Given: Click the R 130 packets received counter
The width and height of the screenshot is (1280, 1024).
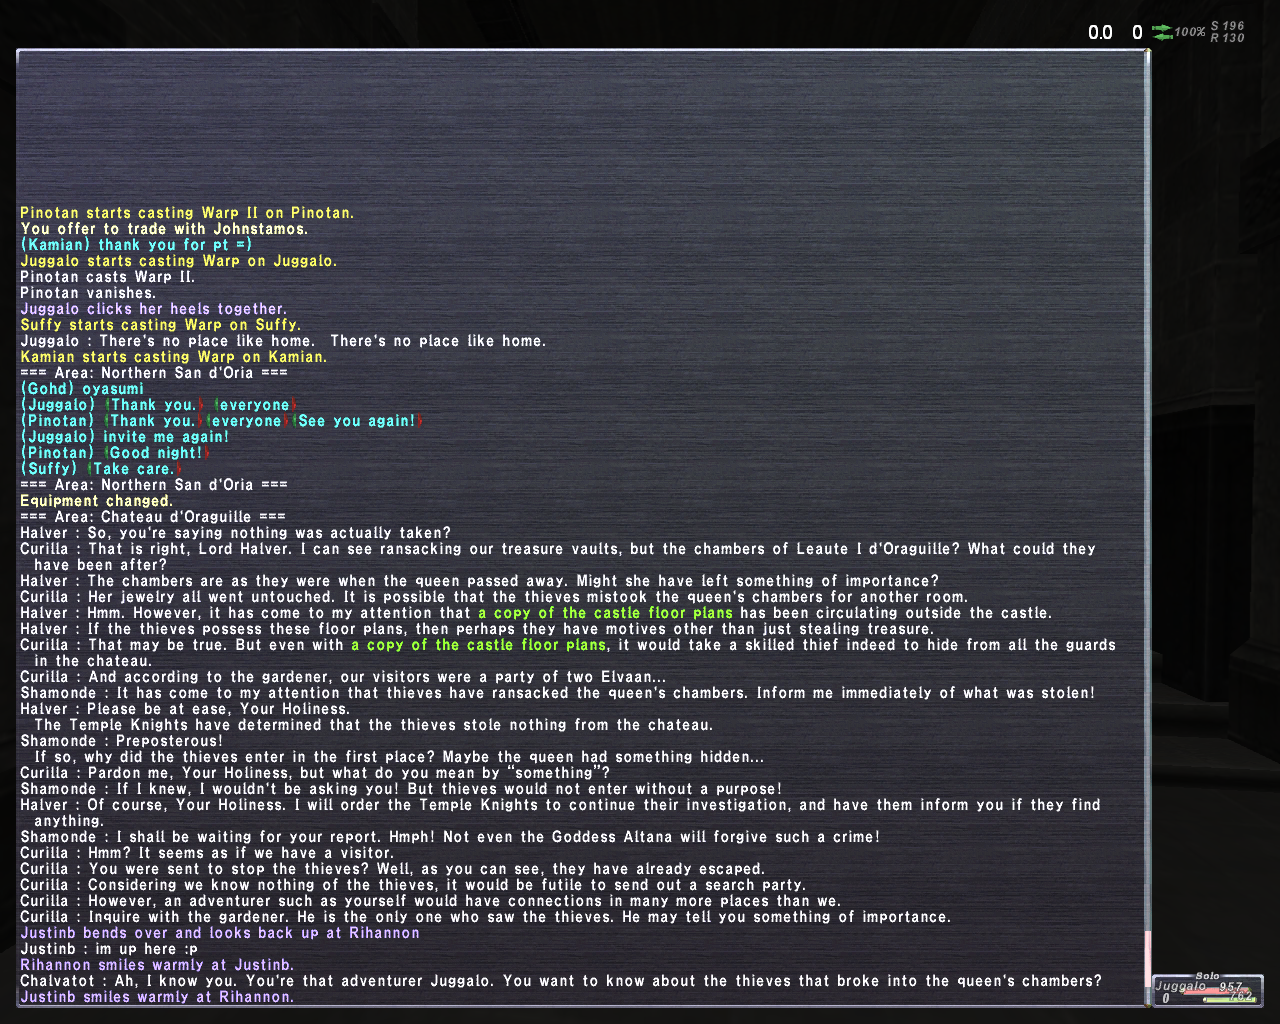Looking at the screenshot, I should pos(1227,38).
